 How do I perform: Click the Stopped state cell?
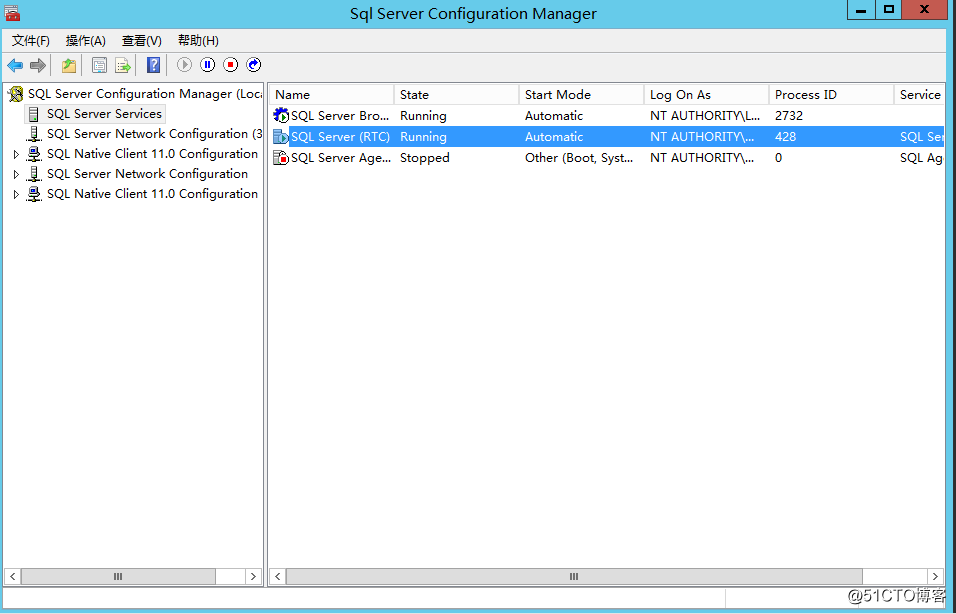pyautogui.click(x=424, y=158)
